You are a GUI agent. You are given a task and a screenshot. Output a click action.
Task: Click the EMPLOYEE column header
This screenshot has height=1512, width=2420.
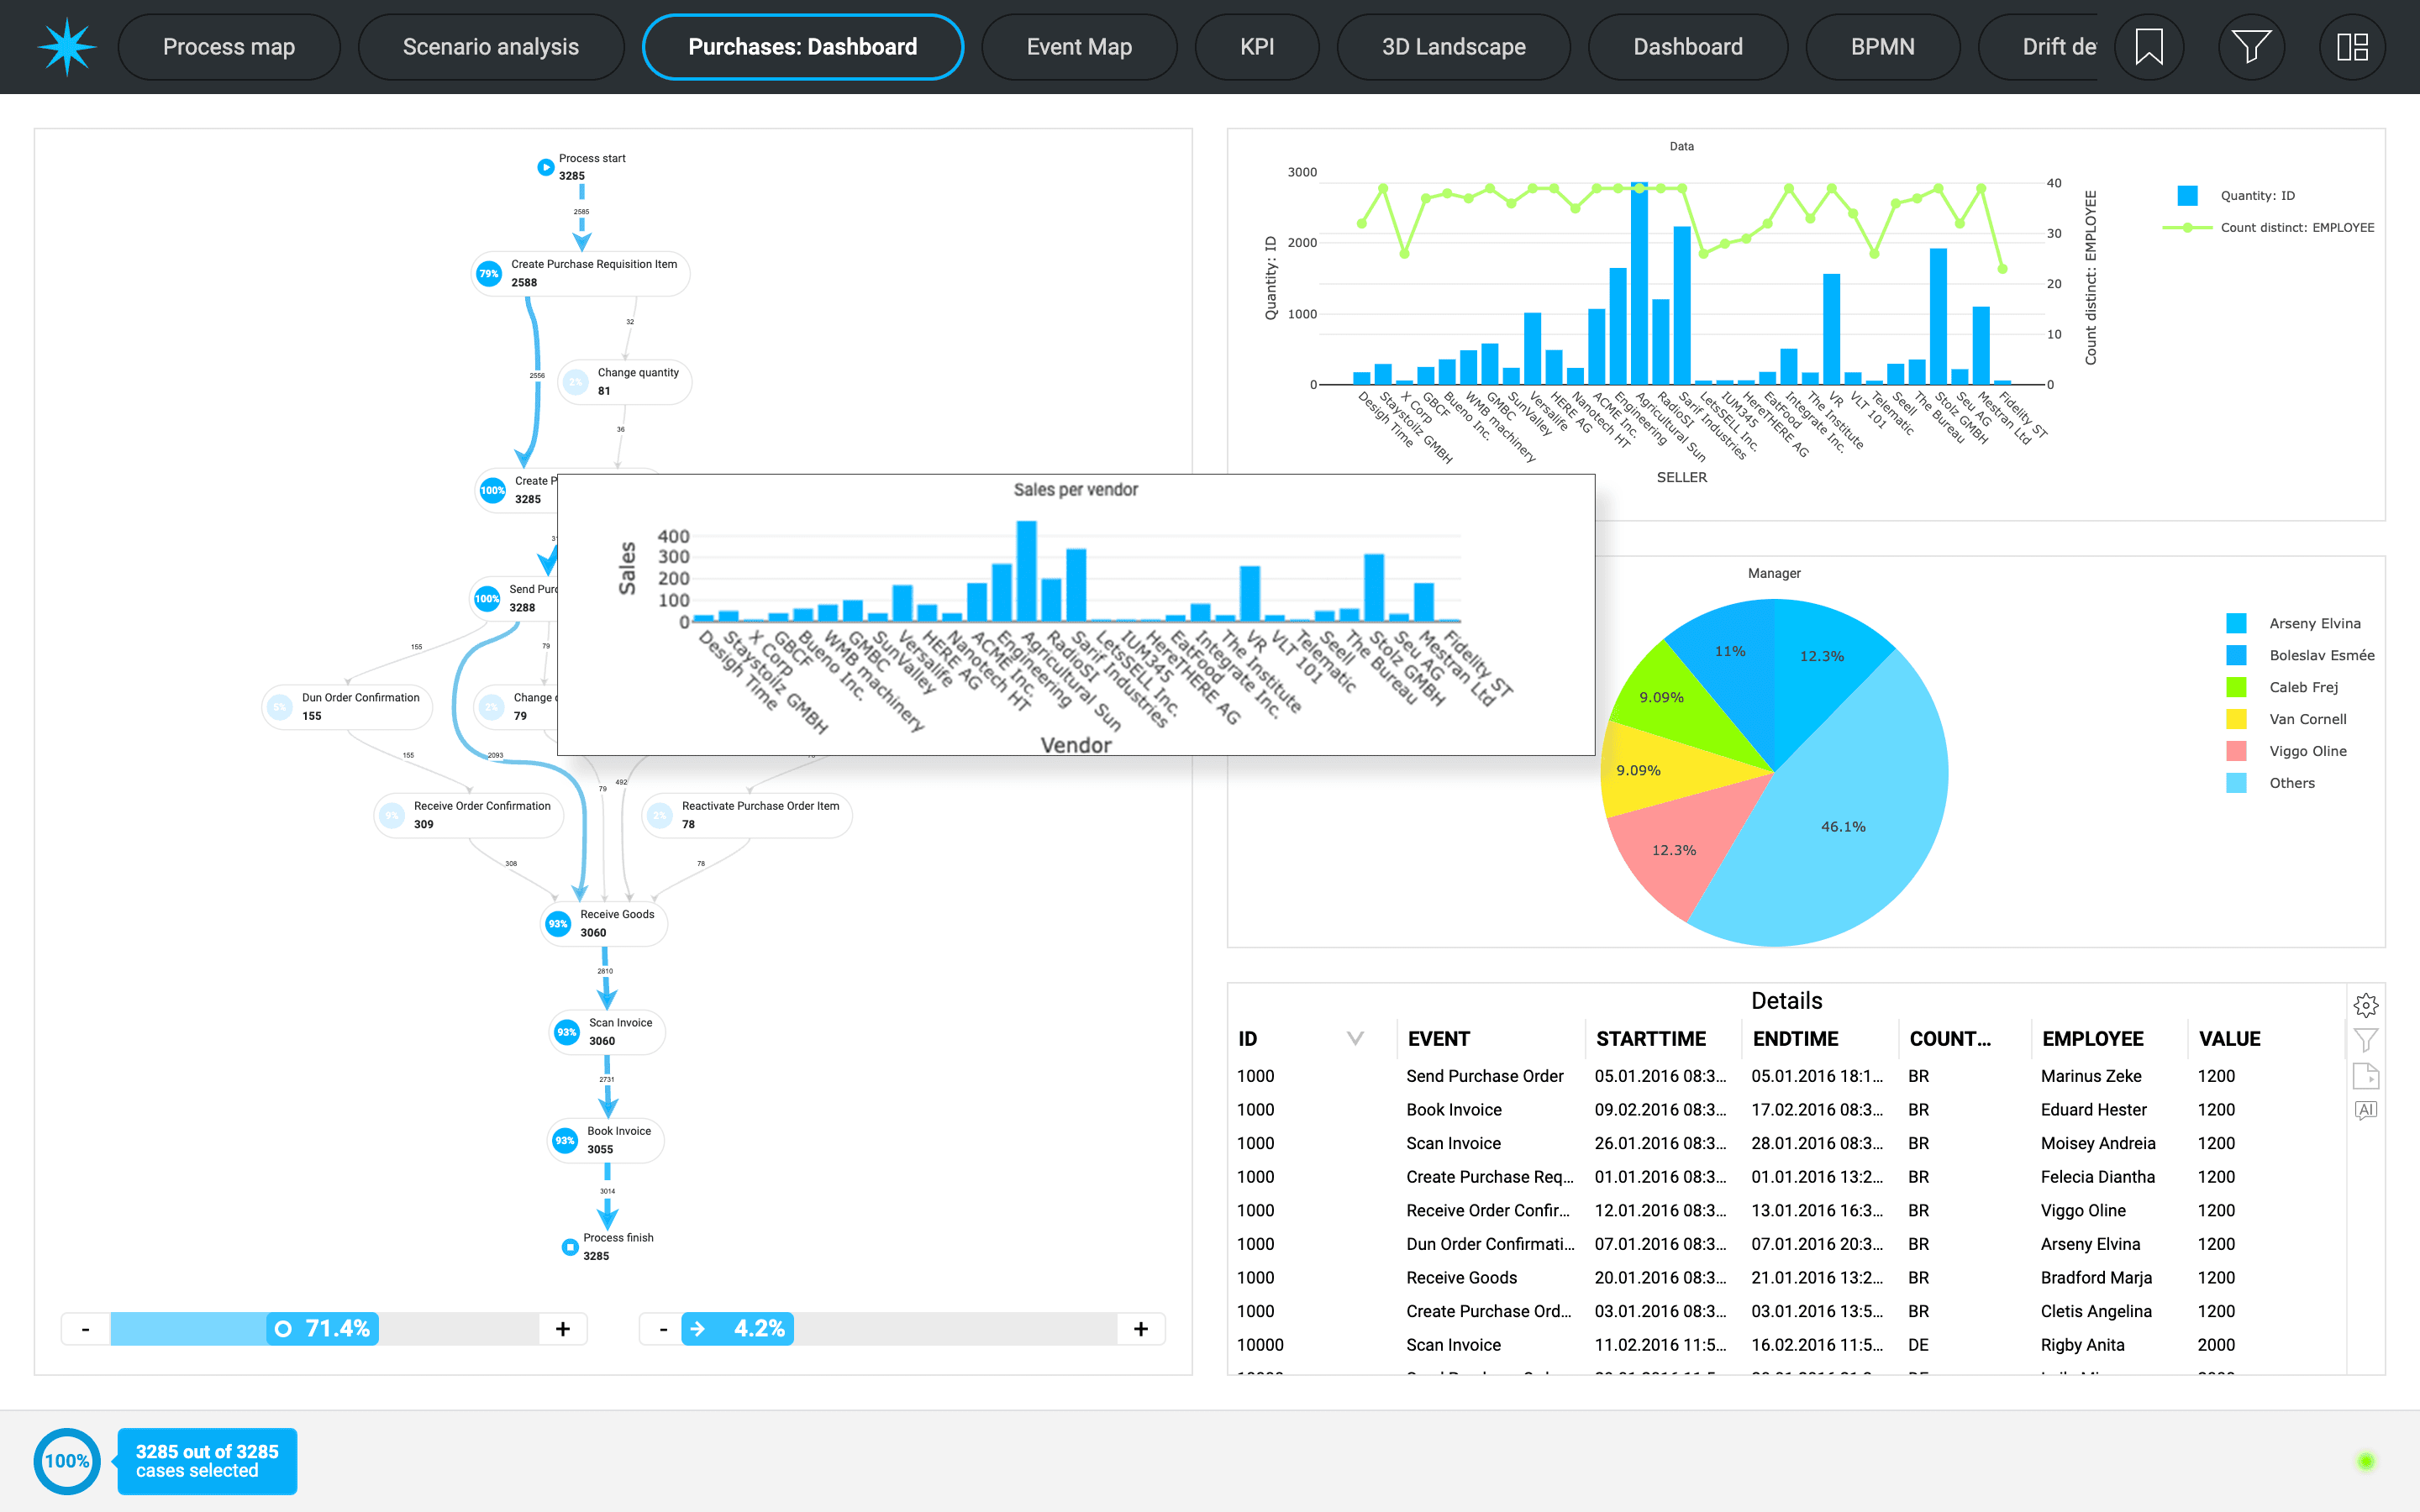(2092, 1039)
